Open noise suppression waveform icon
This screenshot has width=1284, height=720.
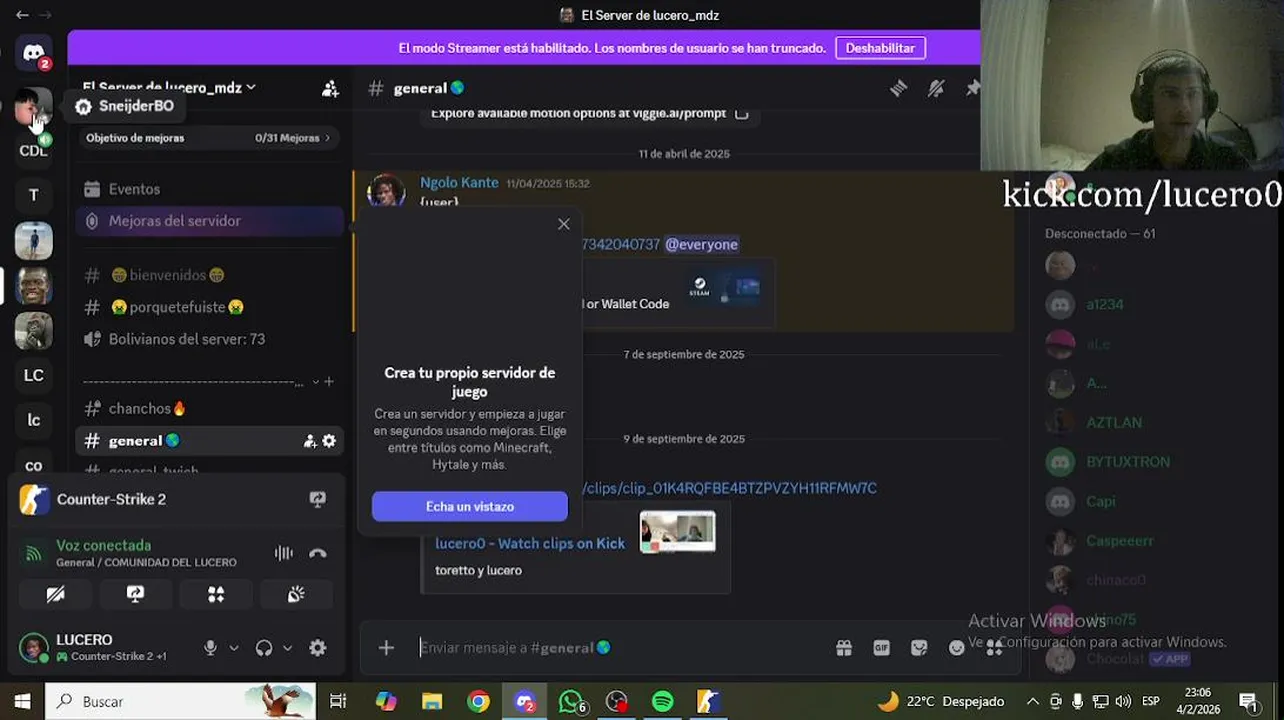point(284,553)
